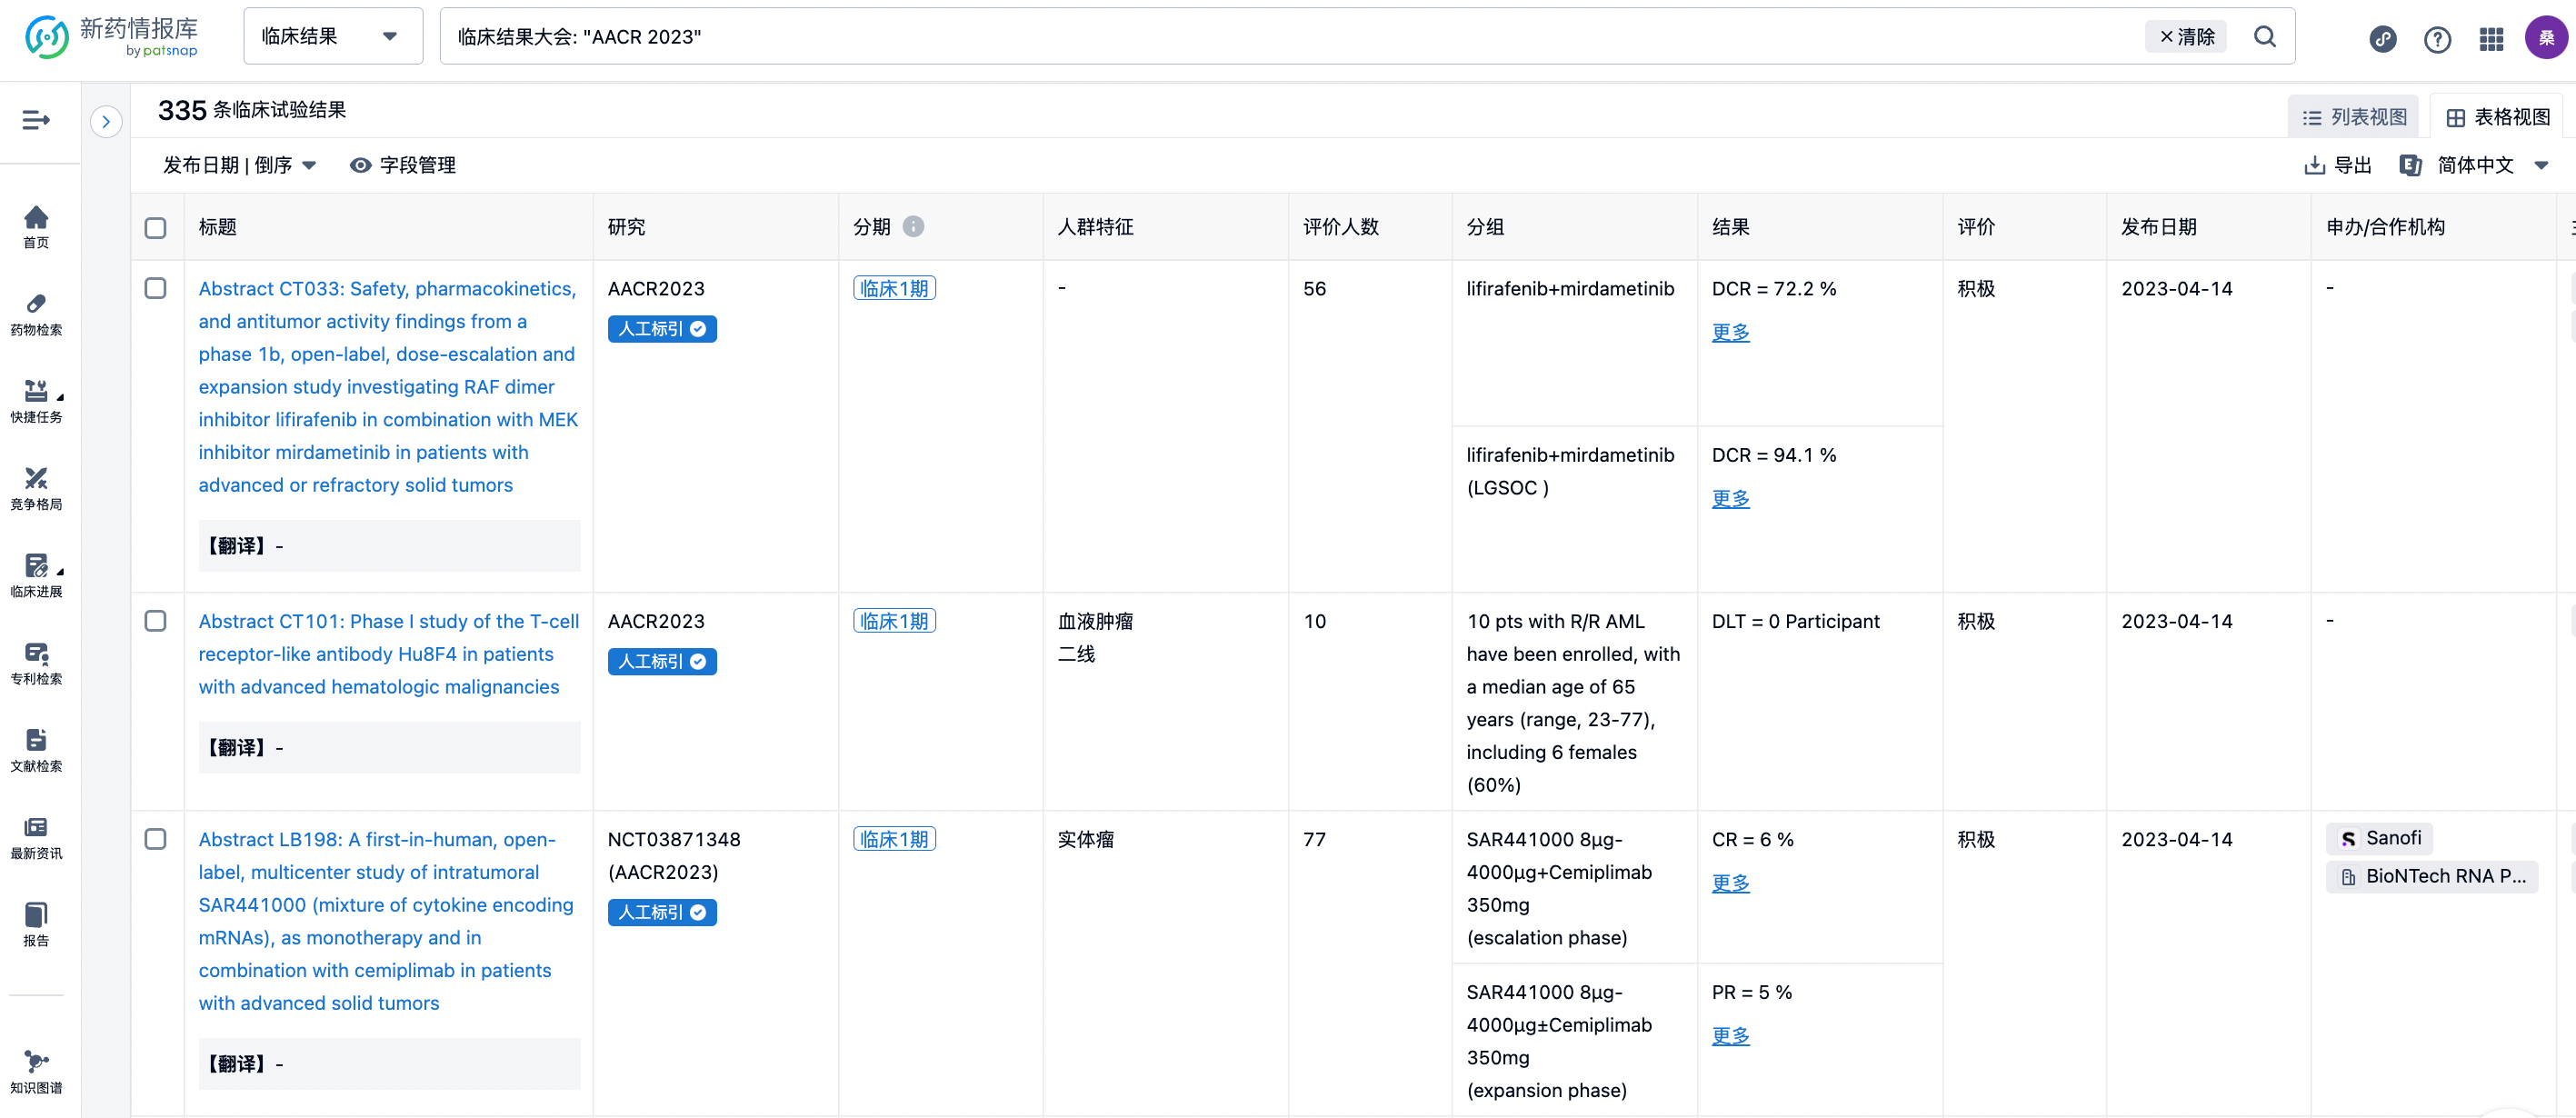Expand the left filter panel chevron

coord(106,122)
